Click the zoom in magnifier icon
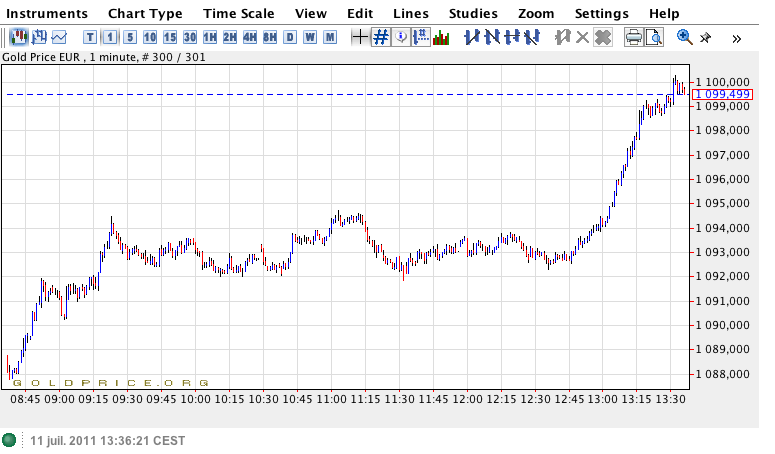The width and height of the screenshot is (775, 454). tap(685, 38)
